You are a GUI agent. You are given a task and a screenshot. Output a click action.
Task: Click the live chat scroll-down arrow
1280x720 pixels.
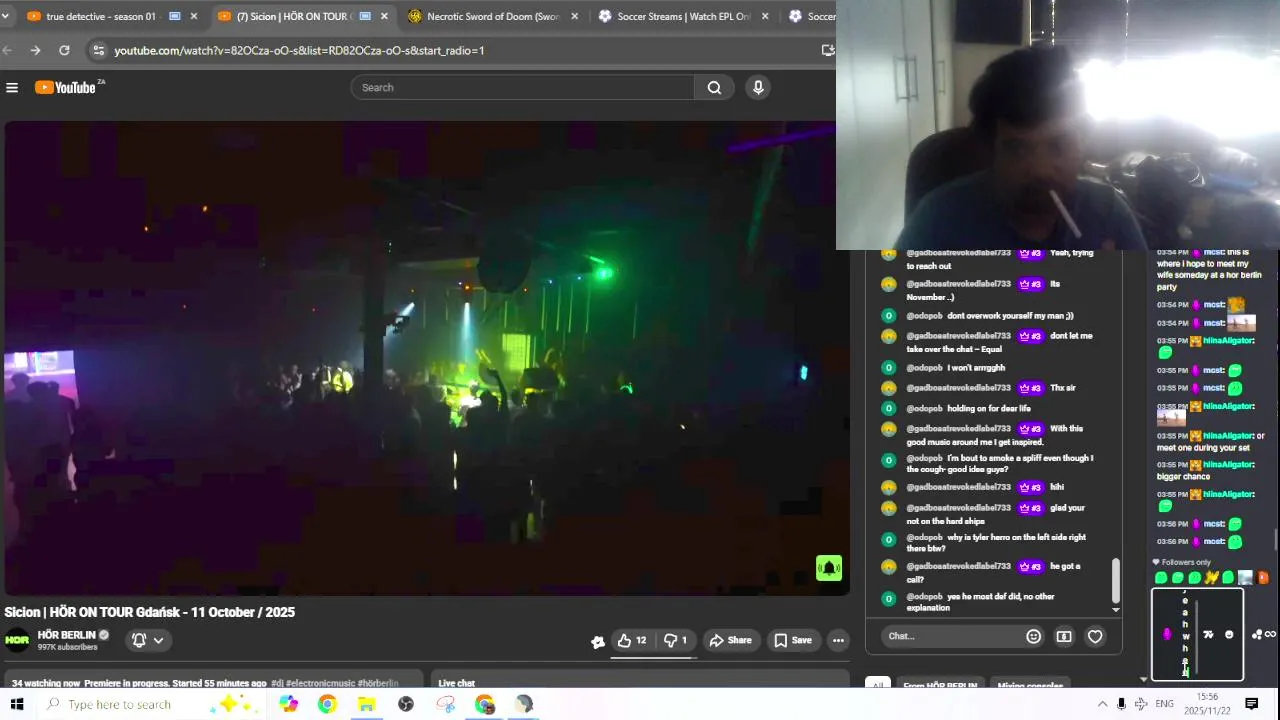1116,608
